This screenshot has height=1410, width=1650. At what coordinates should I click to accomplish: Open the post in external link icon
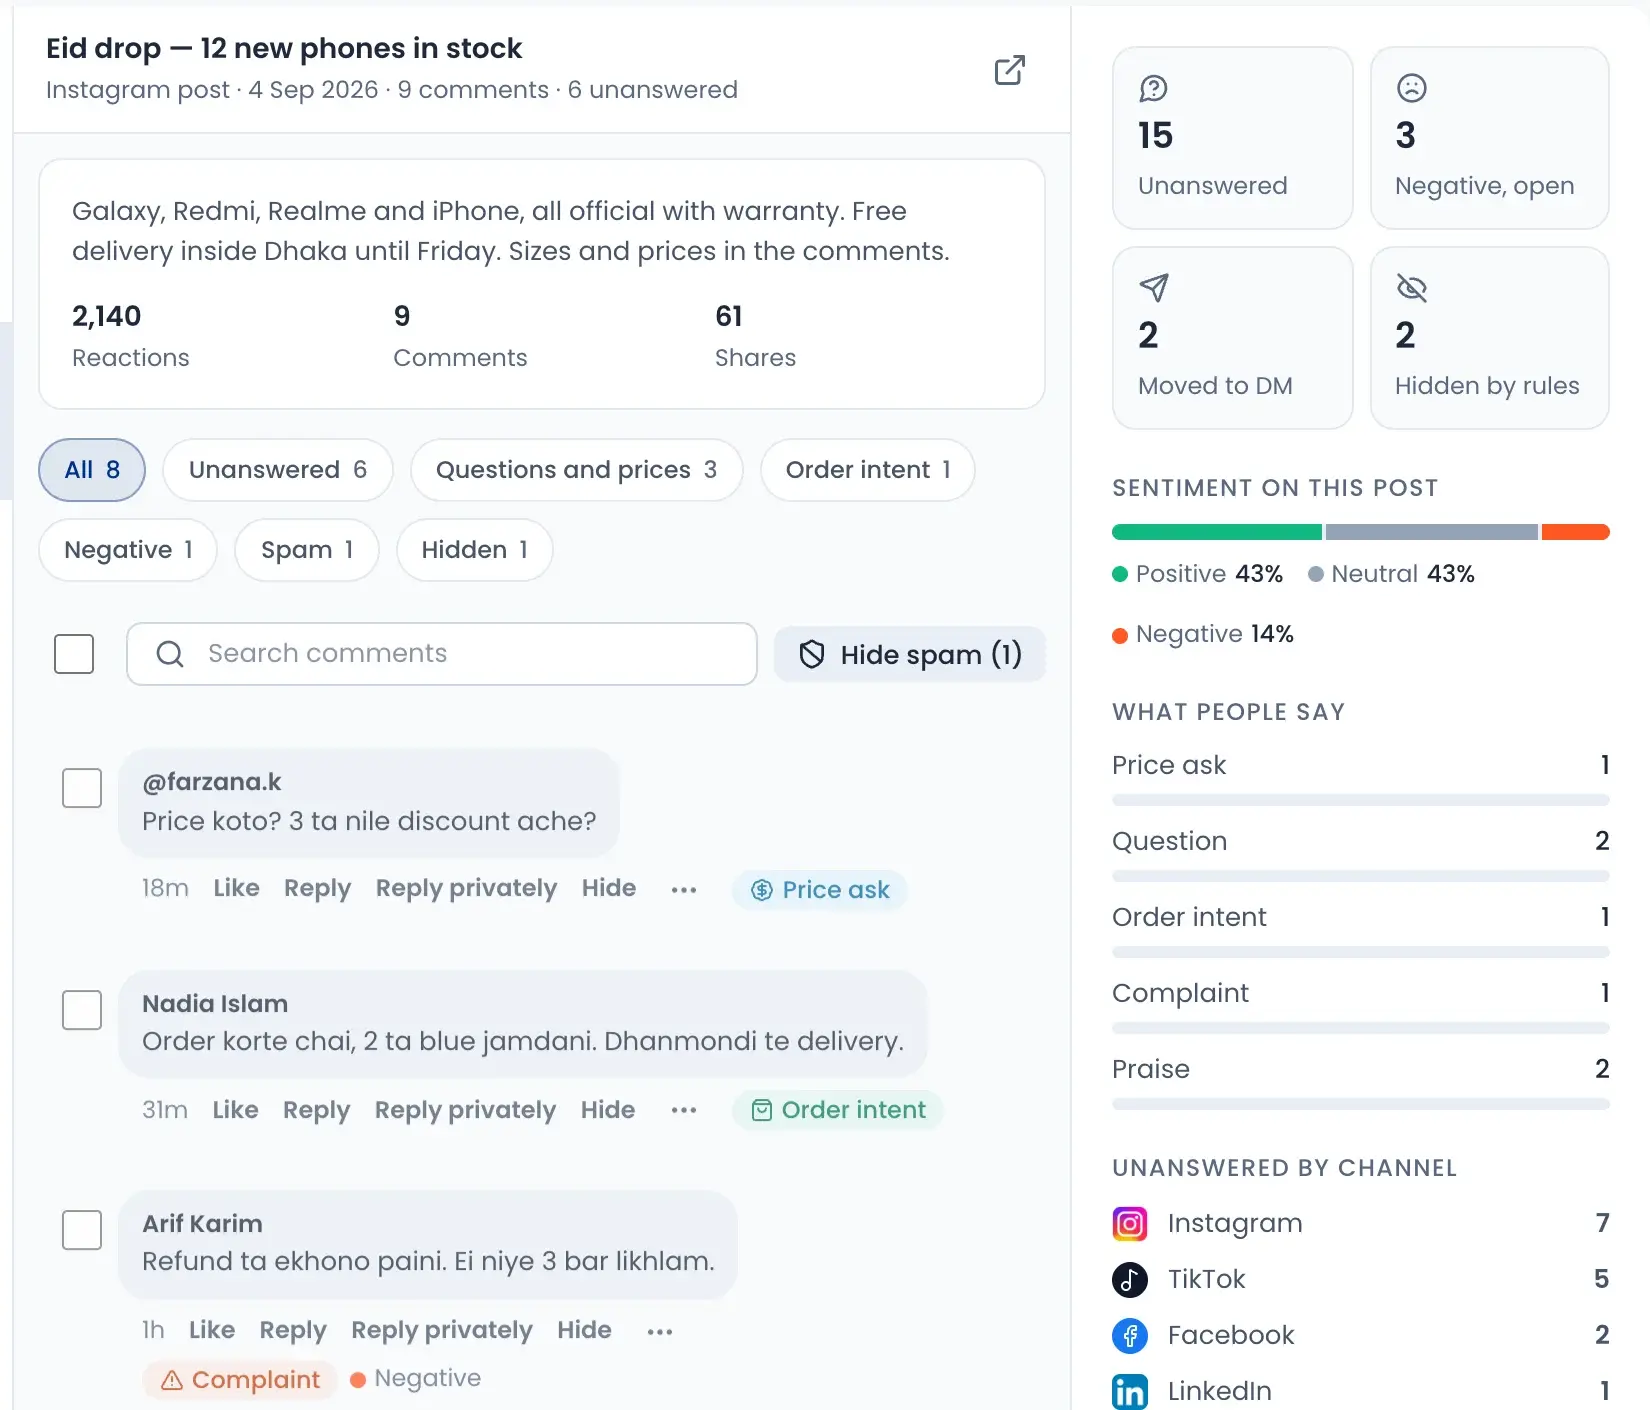[x=1009, y=70]
